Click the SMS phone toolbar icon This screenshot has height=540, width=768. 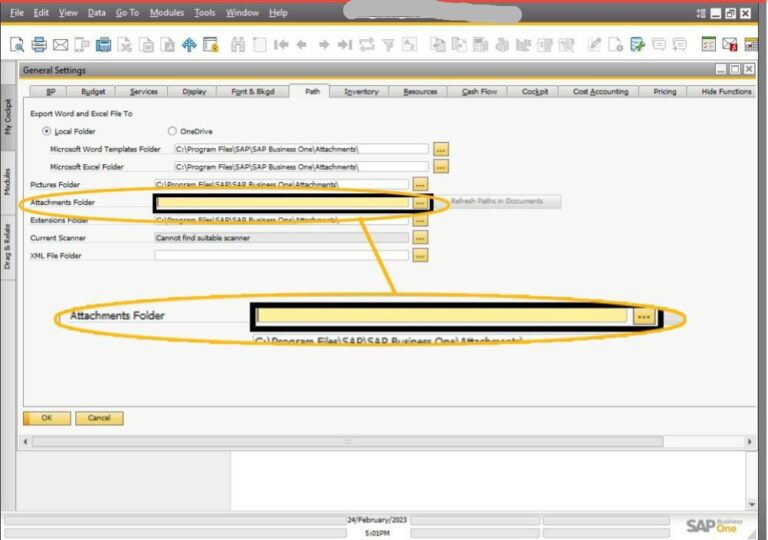tap(82, 45)
